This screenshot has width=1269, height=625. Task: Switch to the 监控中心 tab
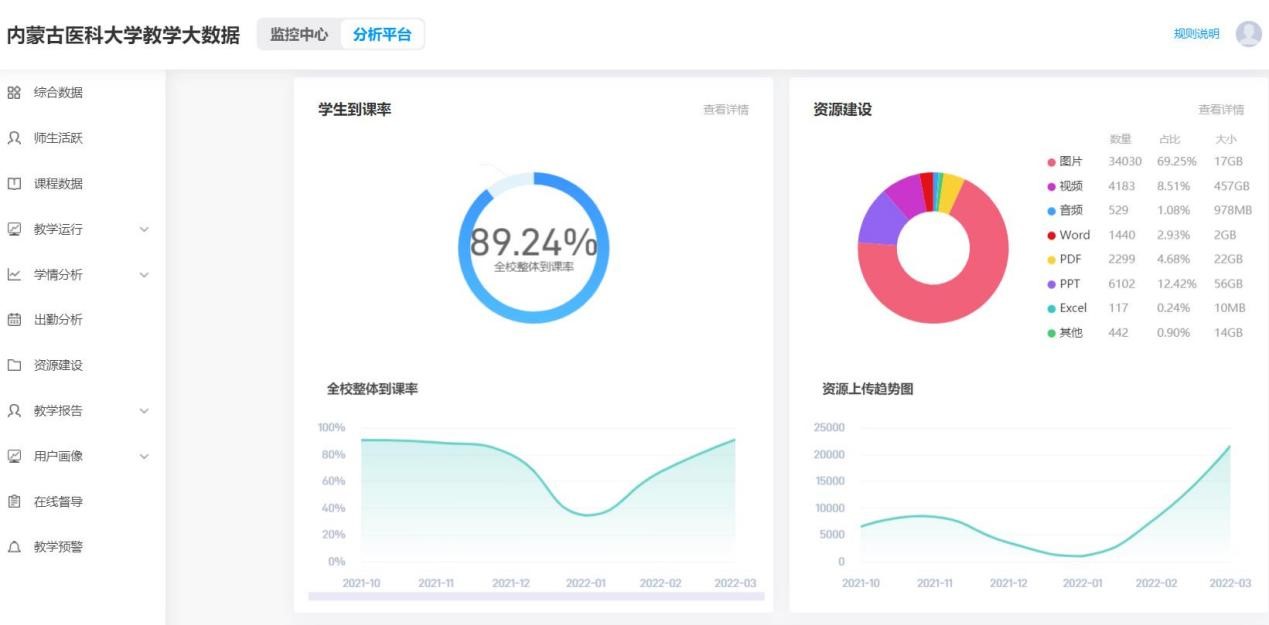pos(299,35)
